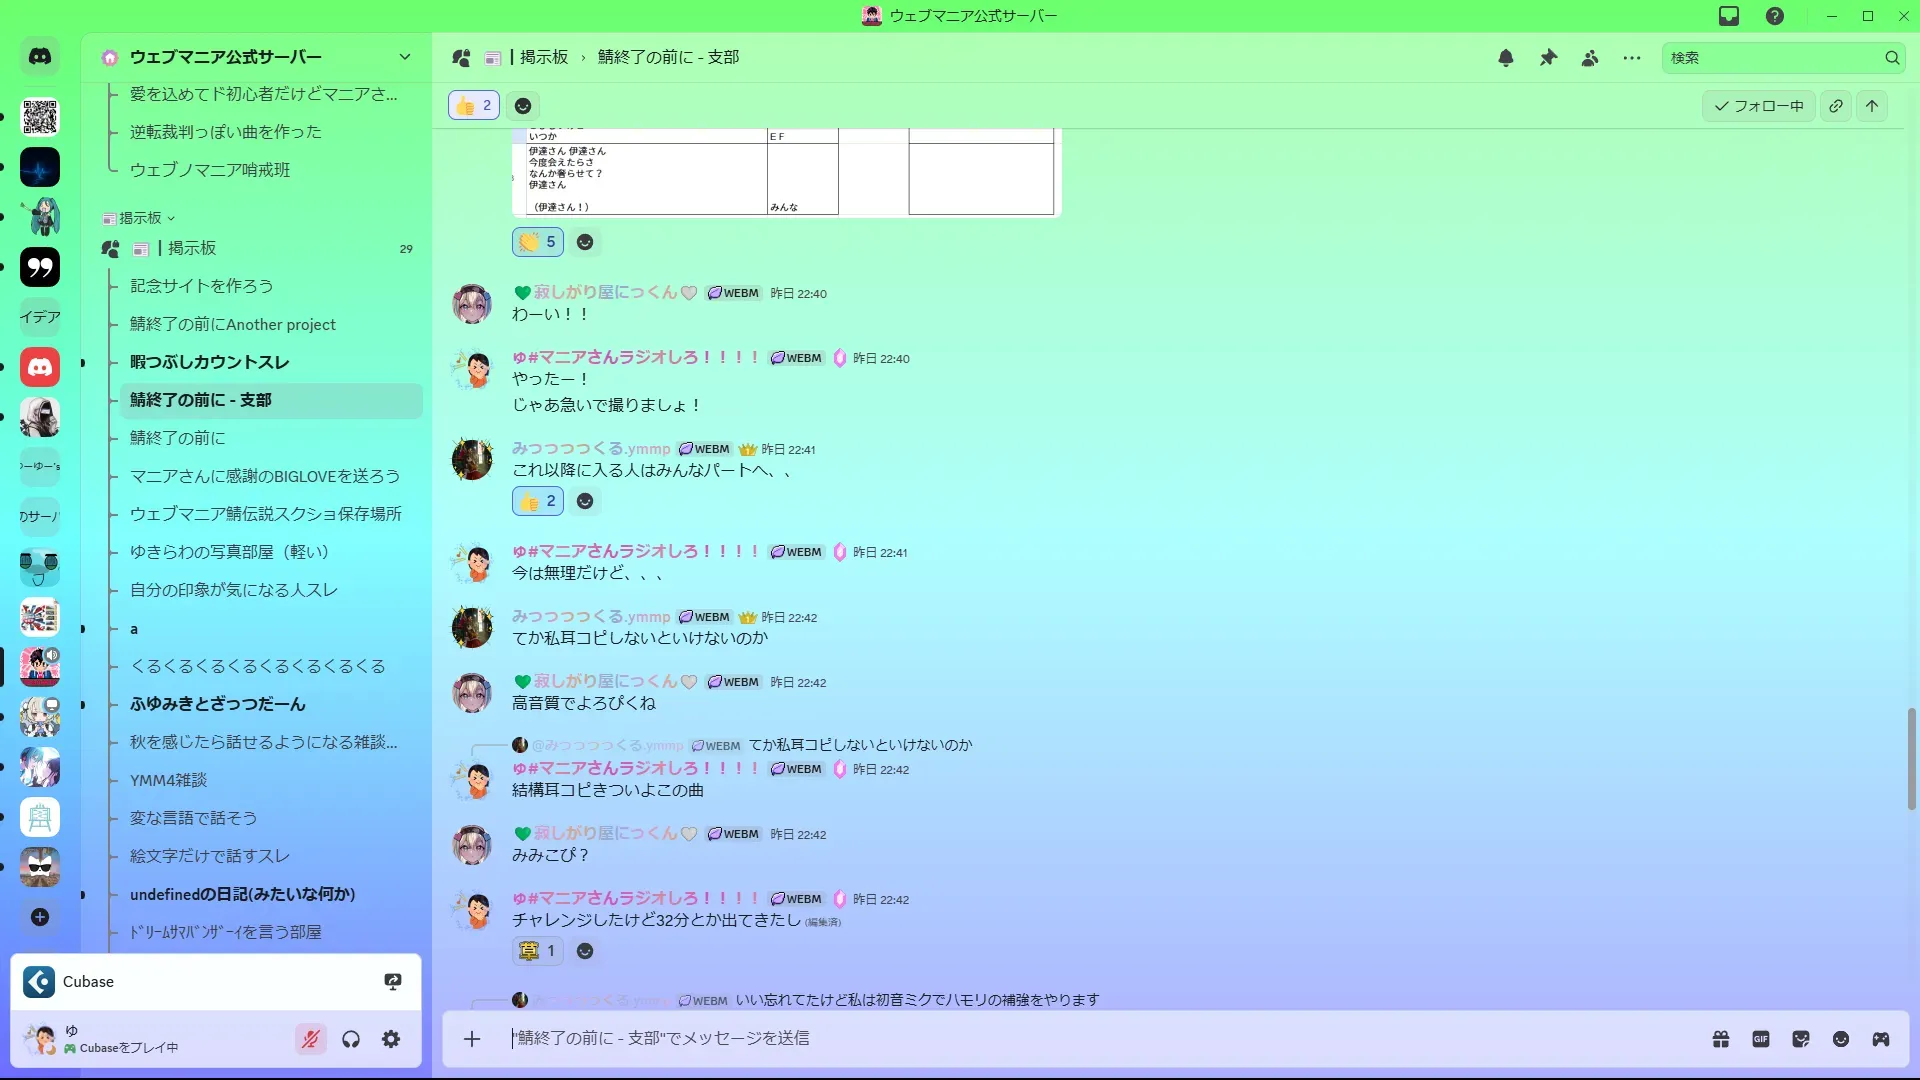Screen dimensions: 1920x1080
Task: Open the emoji picker in message bar
Action: coord(1841,1039)
